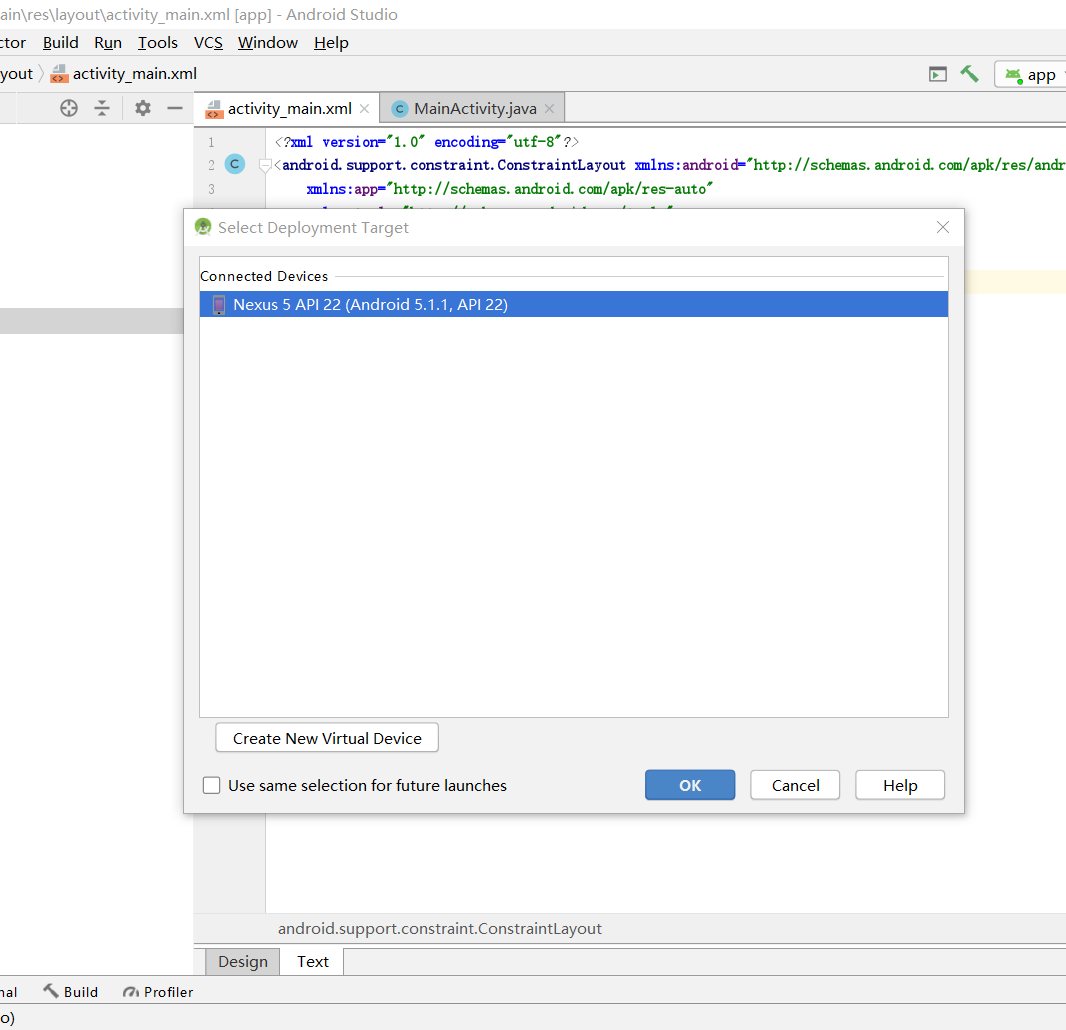
Task: Close the MainActivity.java tab
Action: click(549, 109)
